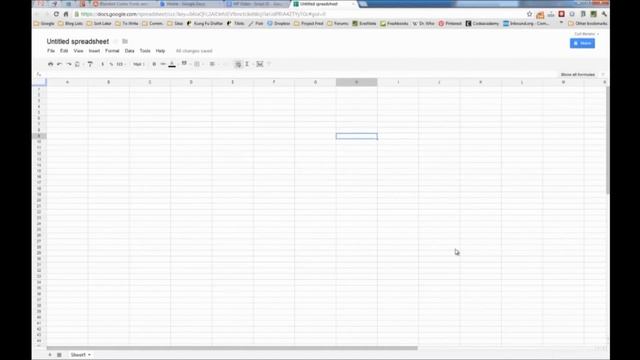640x360 pixels.
Task: Open the Other bookmarks folder
Action: (588, 24)
